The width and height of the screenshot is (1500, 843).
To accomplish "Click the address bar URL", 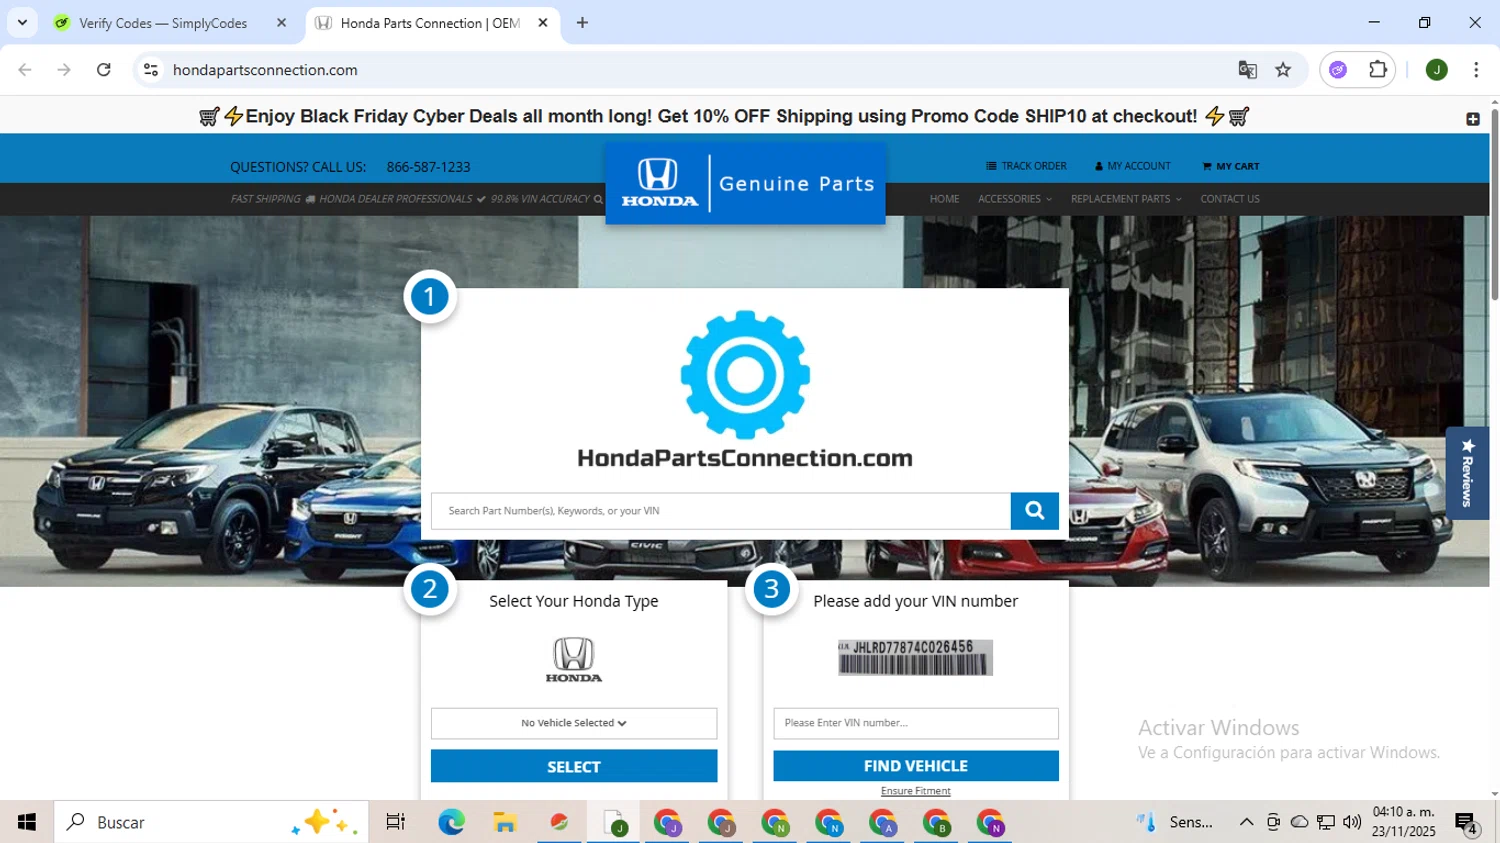I will 265,70.
